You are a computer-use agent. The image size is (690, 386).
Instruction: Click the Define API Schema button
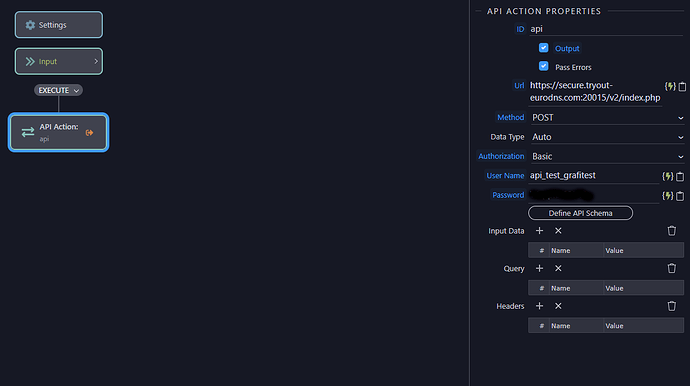pos(580,213)
